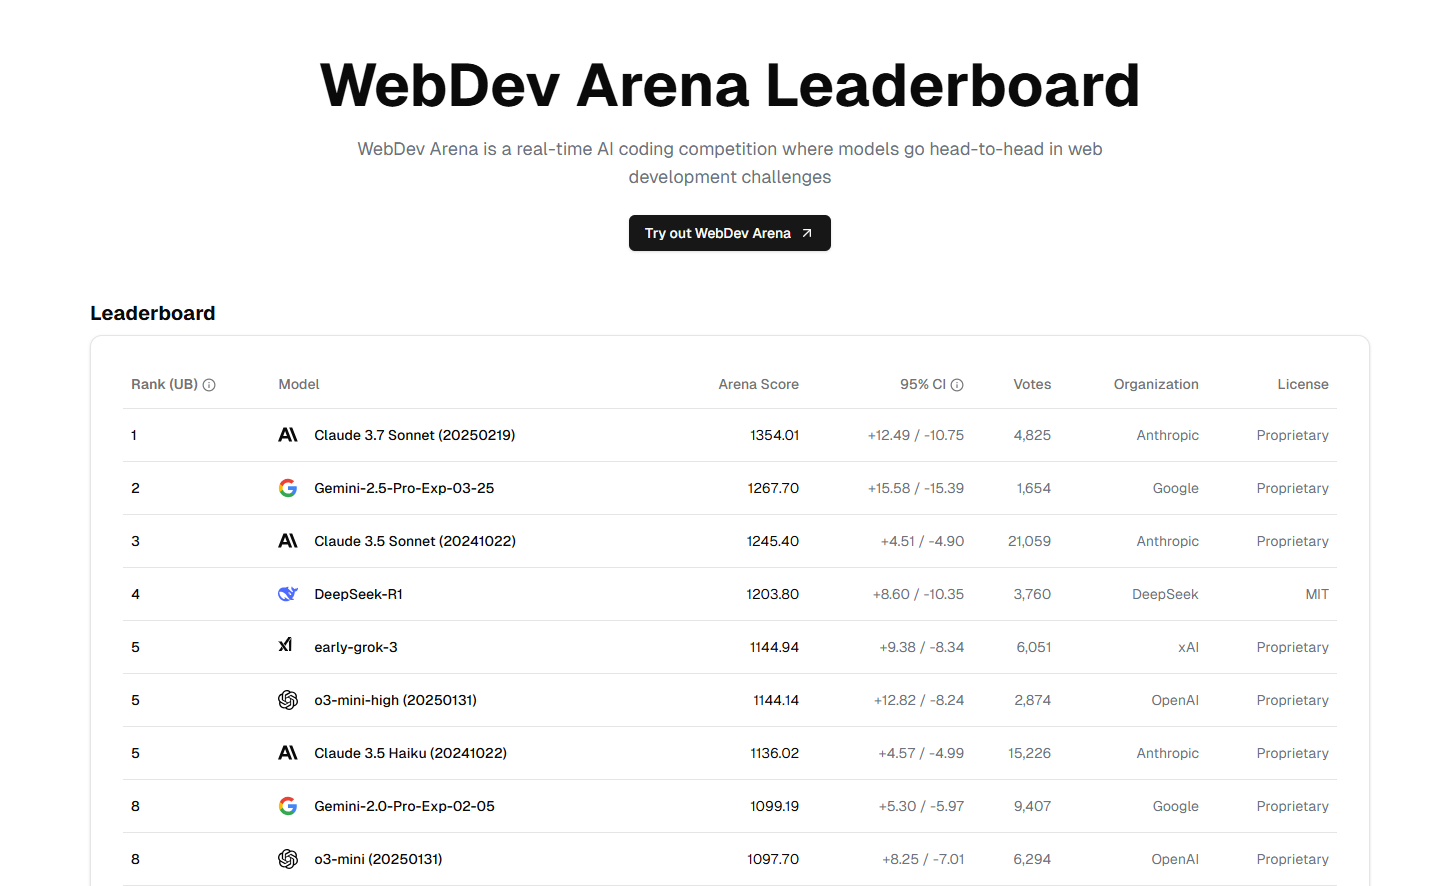
Task: Click the Anthropic logo beside Claude 3.7 Sonnet
Action: point(288,435)
